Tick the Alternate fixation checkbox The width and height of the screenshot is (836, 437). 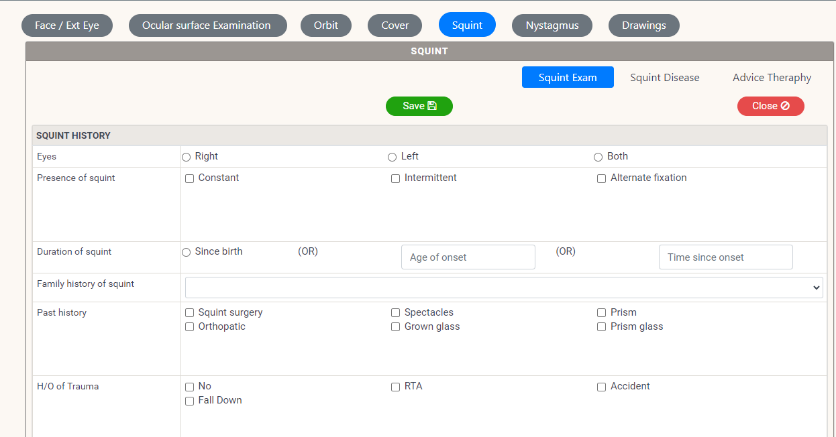click(x=602, y=179)
